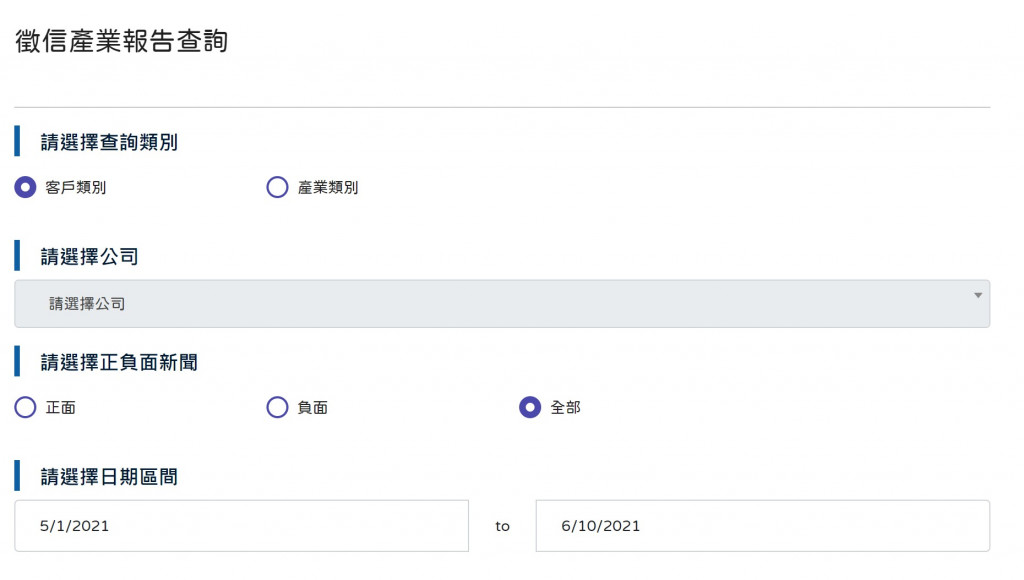Screen dimensions: 1024x580
Task: Click the 請選擇查詢類別 section heading
Action: [109, 142]
